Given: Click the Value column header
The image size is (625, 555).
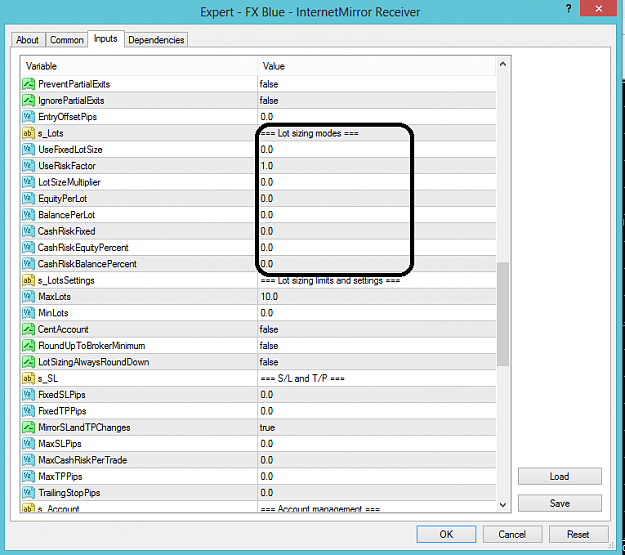Looking at the screenshot, I should pos(377,66).
